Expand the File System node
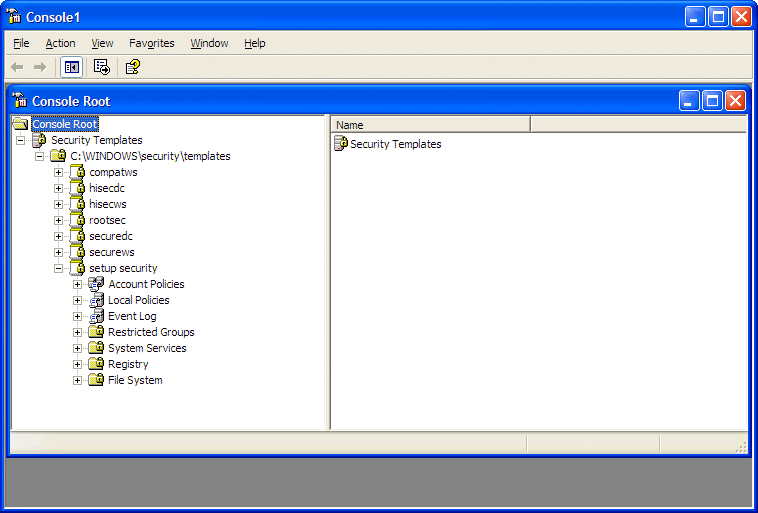 [77, 380]
